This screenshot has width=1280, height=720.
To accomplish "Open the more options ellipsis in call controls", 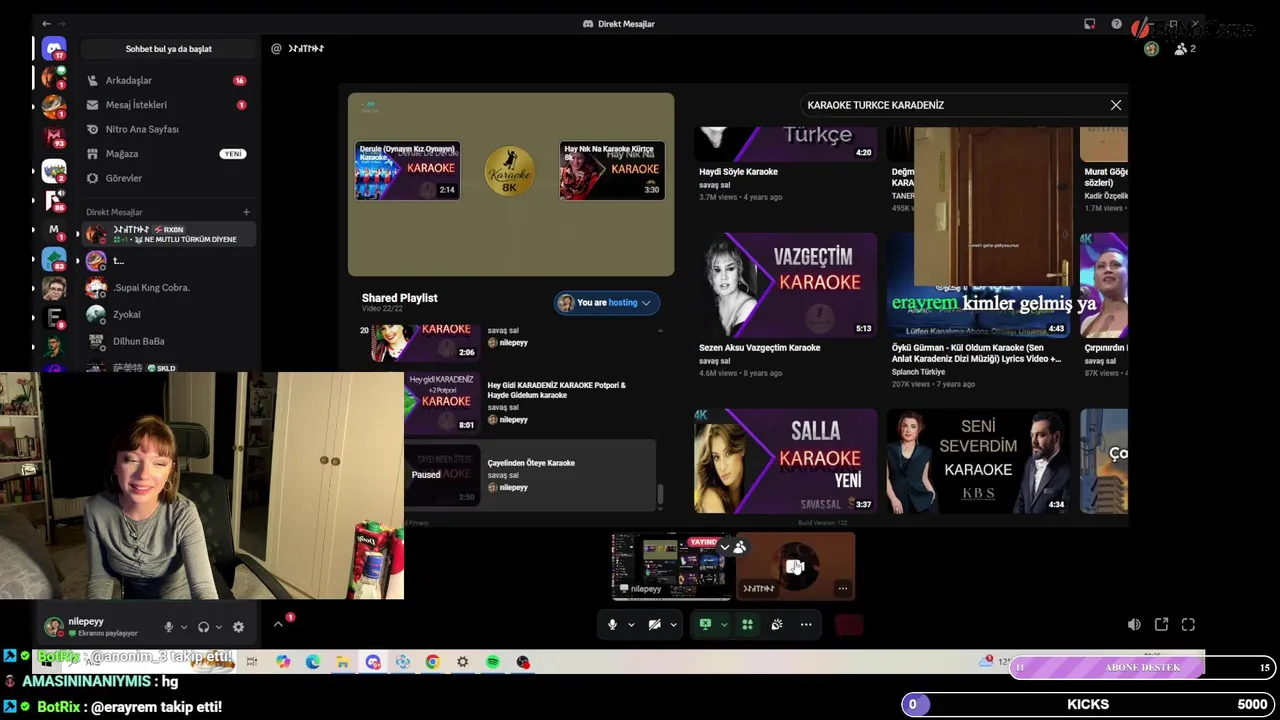I will coord(806,625).
